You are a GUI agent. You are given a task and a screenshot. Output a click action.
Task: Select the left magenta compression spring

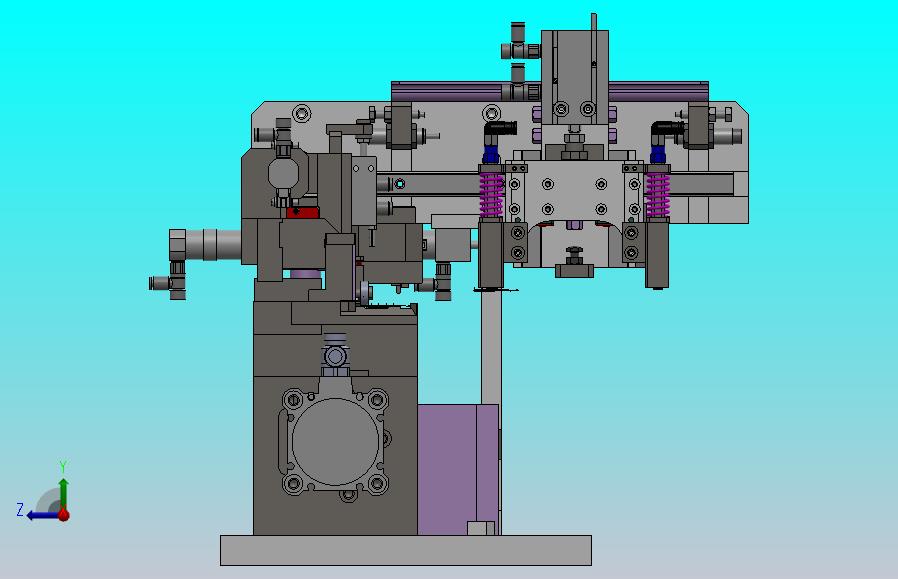pyautogui.click(x=491, y=195)
